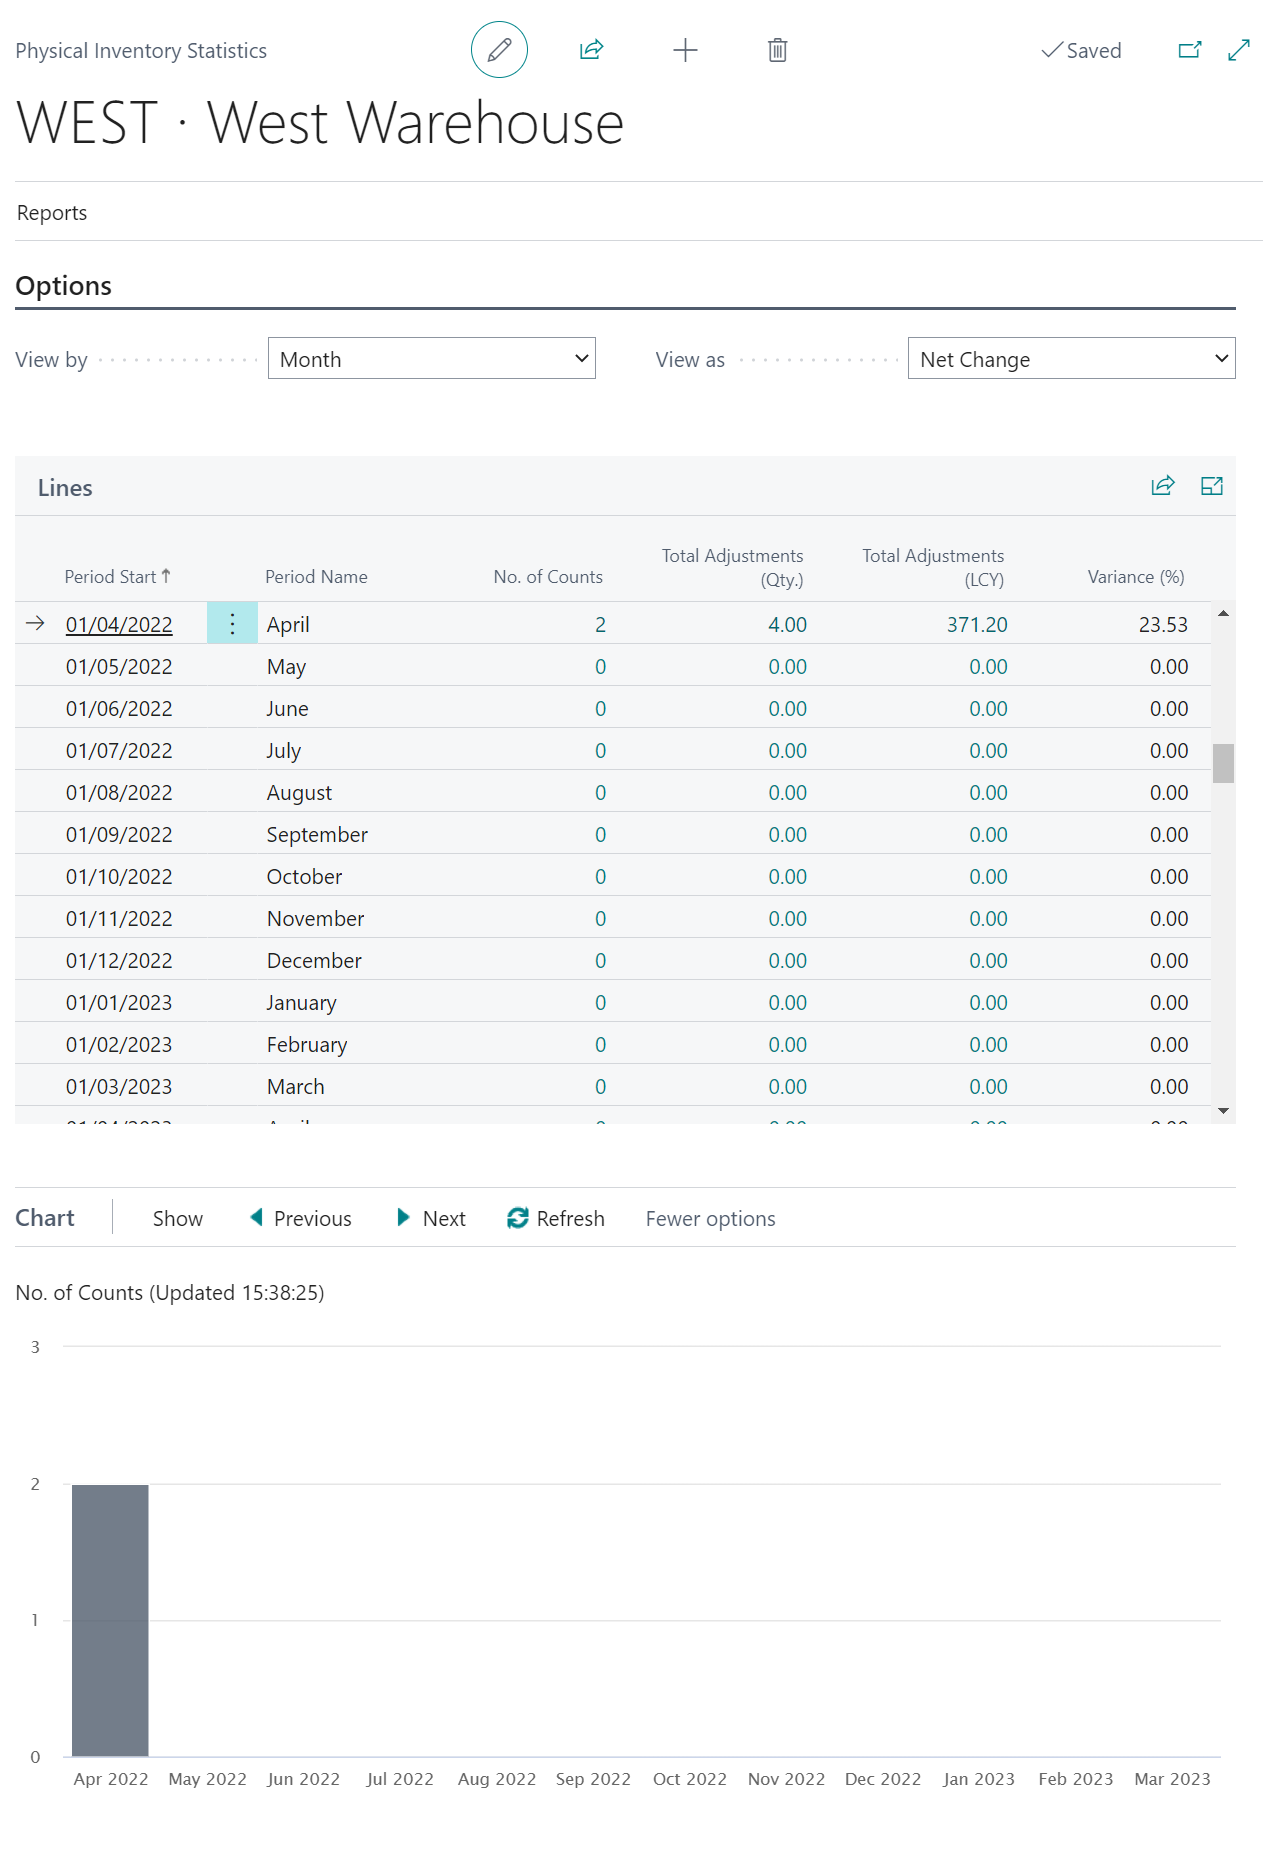Refresh the chart
This screenshot has width=1267, height=1849.
point(556,1218)
